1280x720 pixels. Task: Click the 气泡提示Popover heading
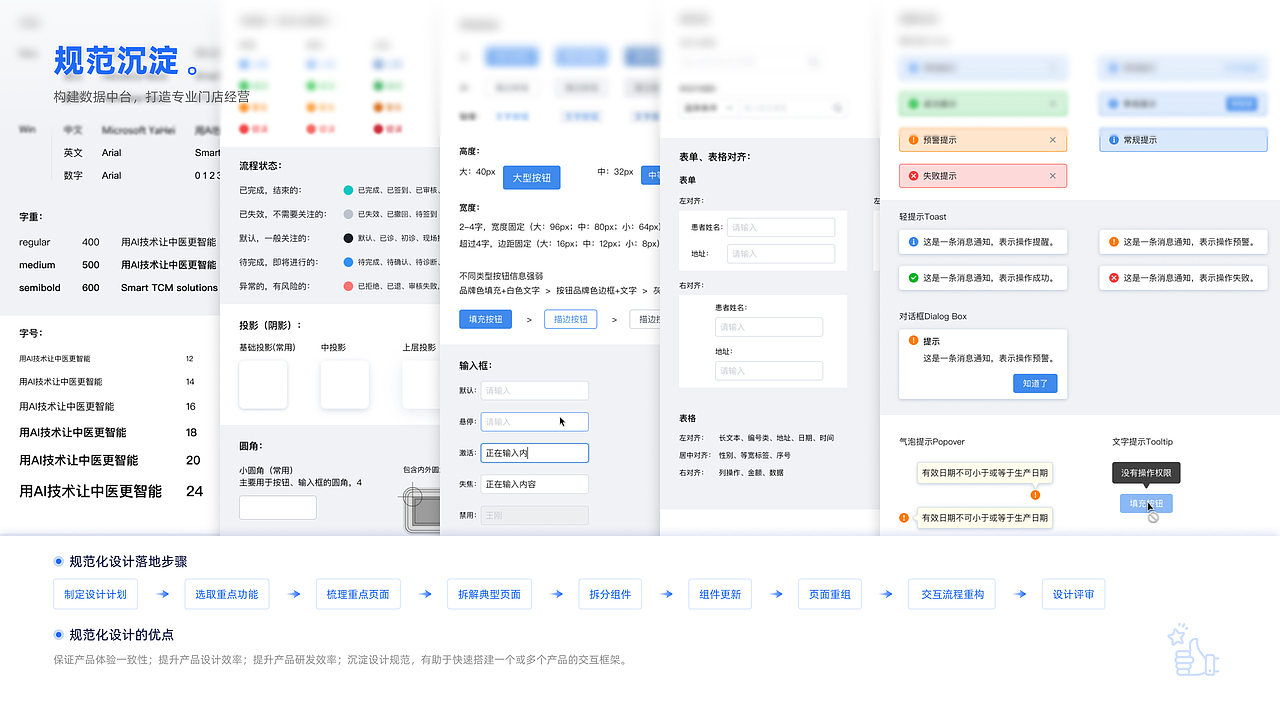pyautogui.click(x=932, y=442)
